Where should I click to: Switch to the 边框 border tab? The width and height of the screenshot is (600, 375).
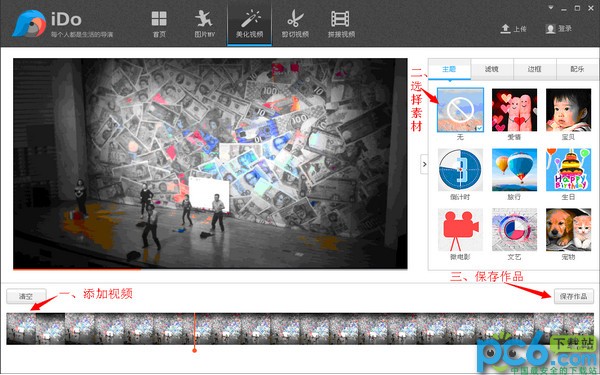pos(534,69)
